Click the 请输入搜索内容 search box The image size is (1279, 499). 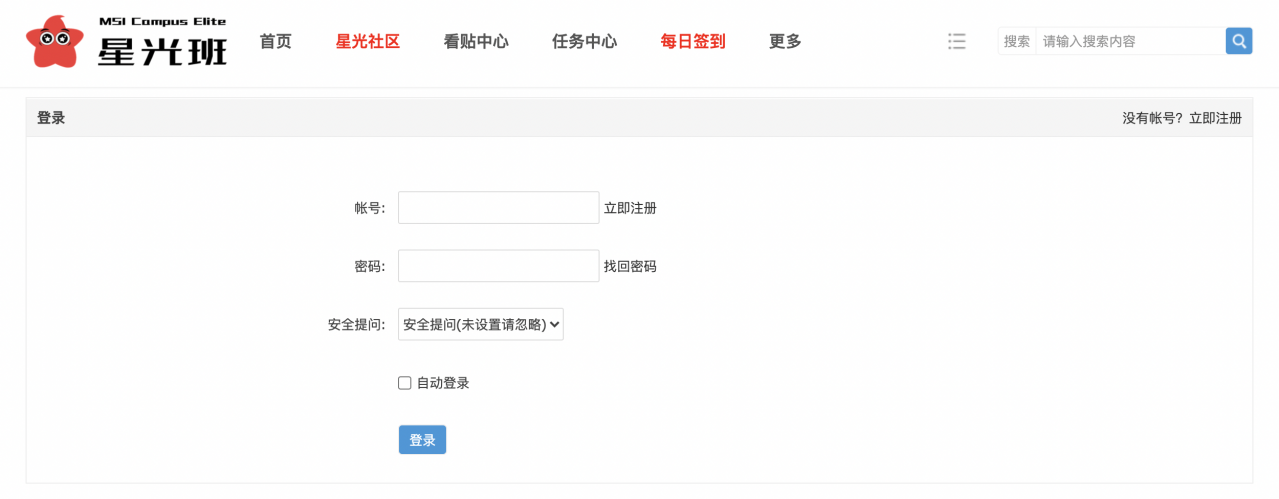tap(1130, 41)
